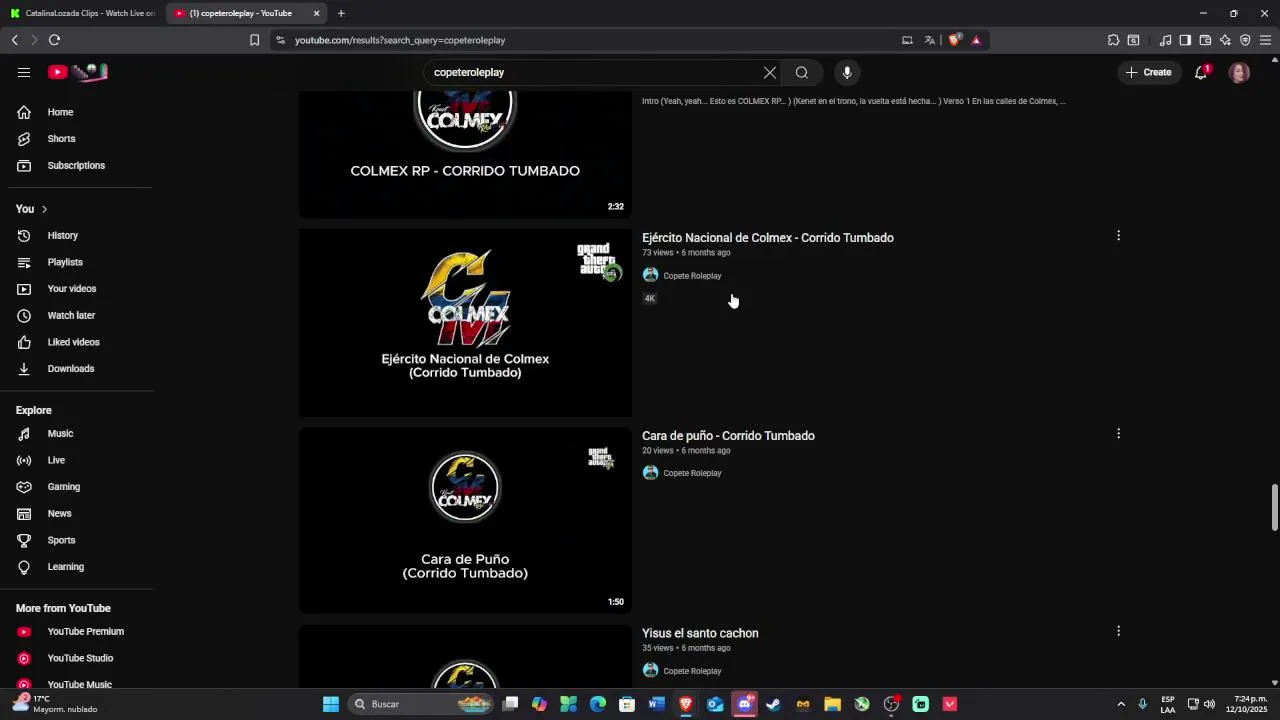This screenshot has height=720, width=1280.
Task: Open browser extensions puzzle icon
Action: pos(1113,40)
